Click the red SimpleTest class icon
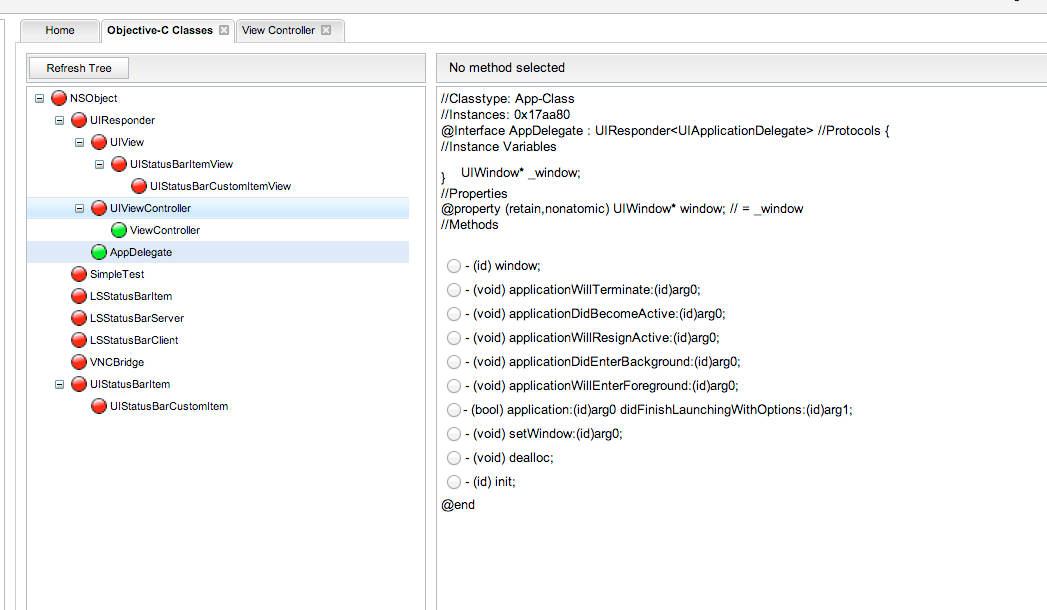1047x610 pixels. tap(79, 274)
